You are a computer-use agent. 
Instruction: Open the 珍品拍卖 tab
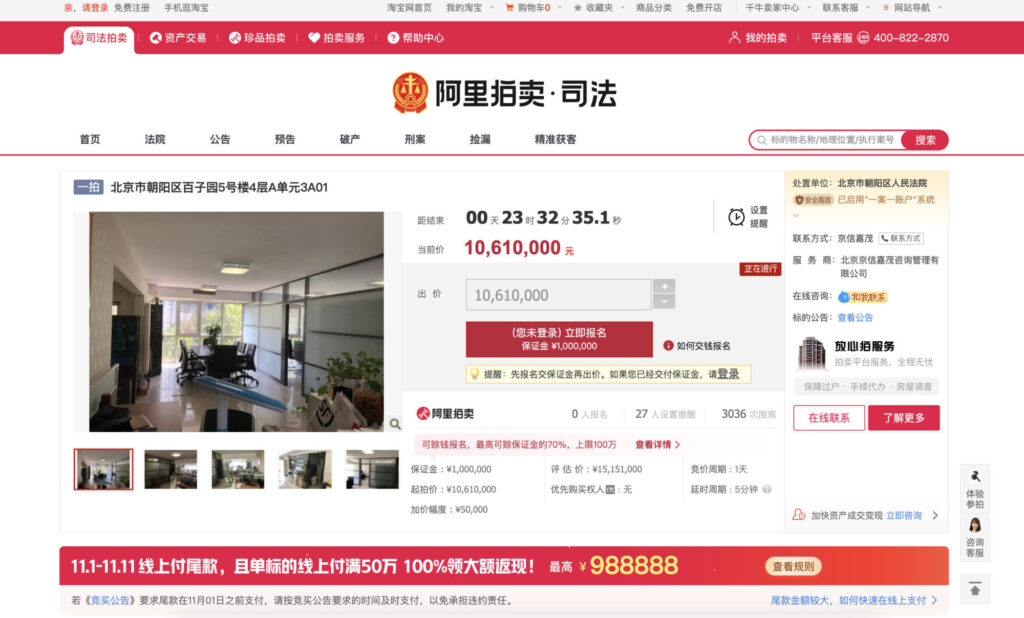click(x=257, y=38)
